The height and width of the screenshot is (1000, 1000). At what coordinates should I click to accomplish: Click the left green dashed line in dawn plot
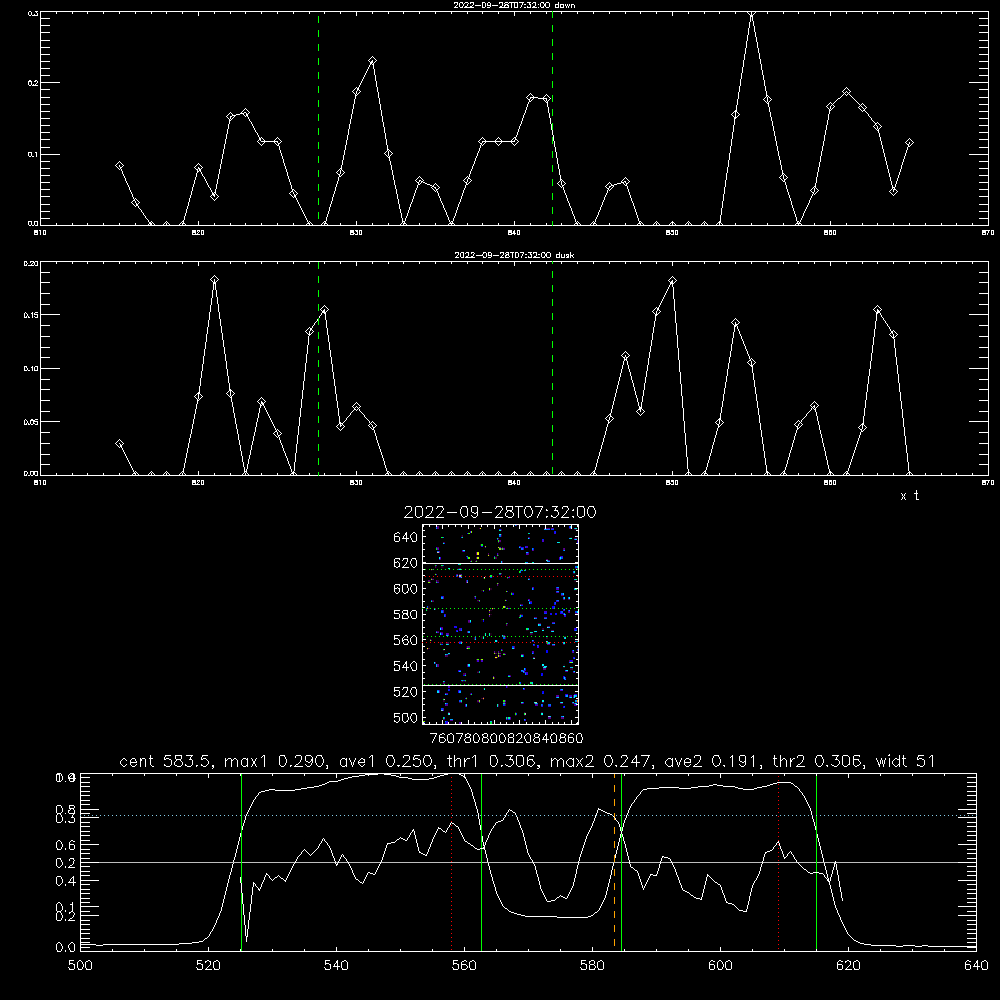pos(318,119)
